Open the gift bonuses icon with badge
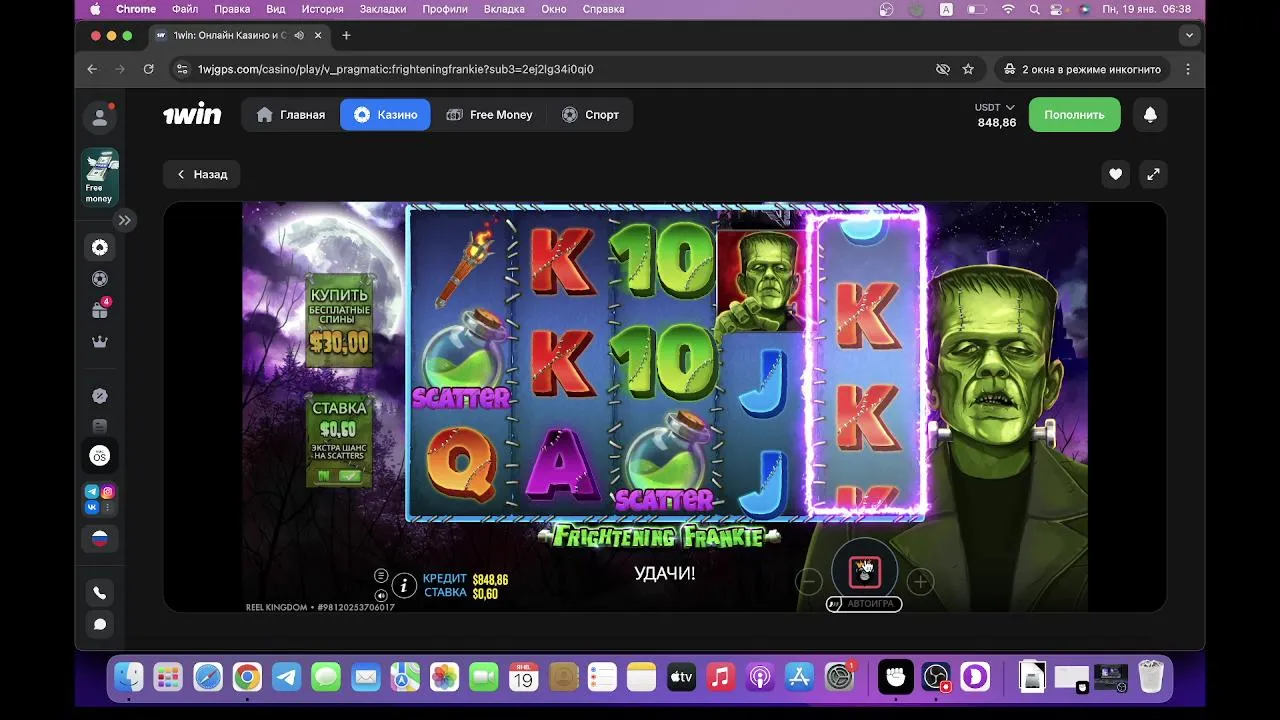 pyautogui.click(x=100, y=309)
